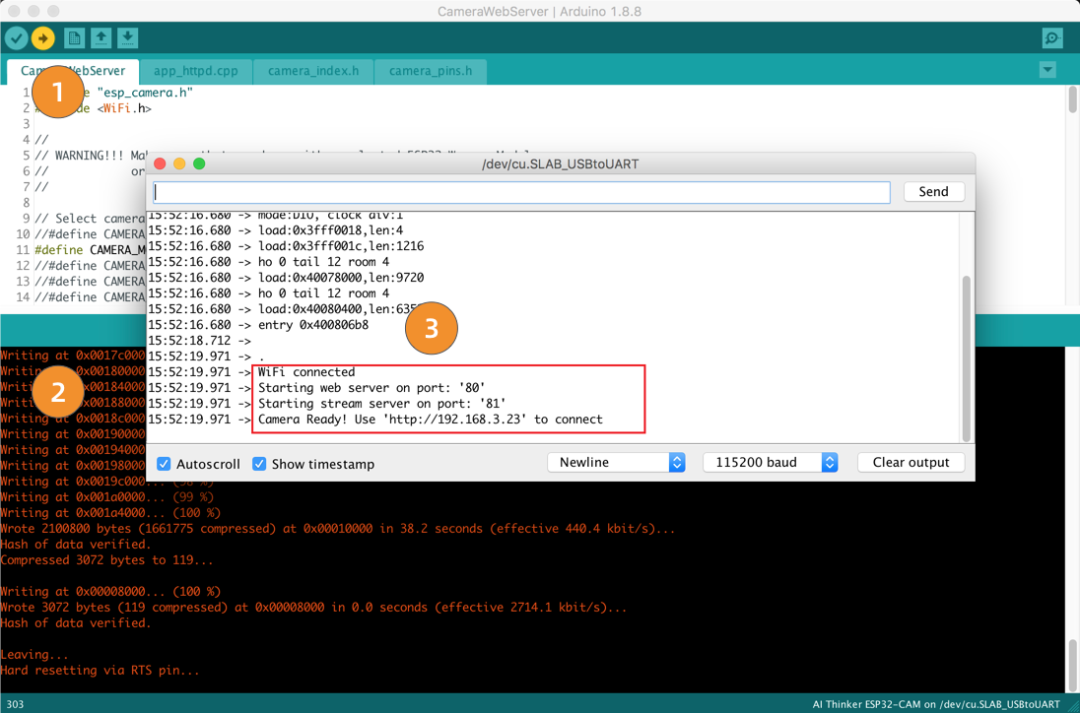
Task: Open the 115200 baud dropdown
Action: pos(770,462)
